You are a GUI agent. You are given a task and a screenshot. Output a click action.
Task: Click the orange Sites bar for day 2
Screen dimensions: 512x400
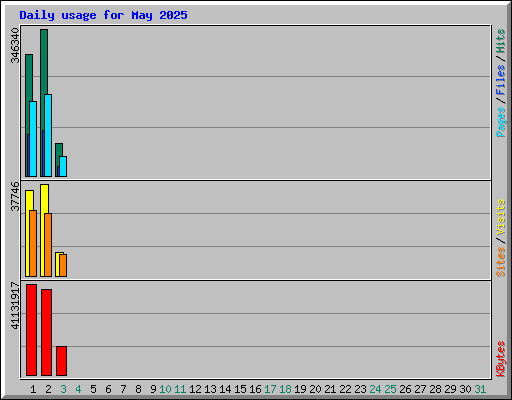[x=48, y=245]
